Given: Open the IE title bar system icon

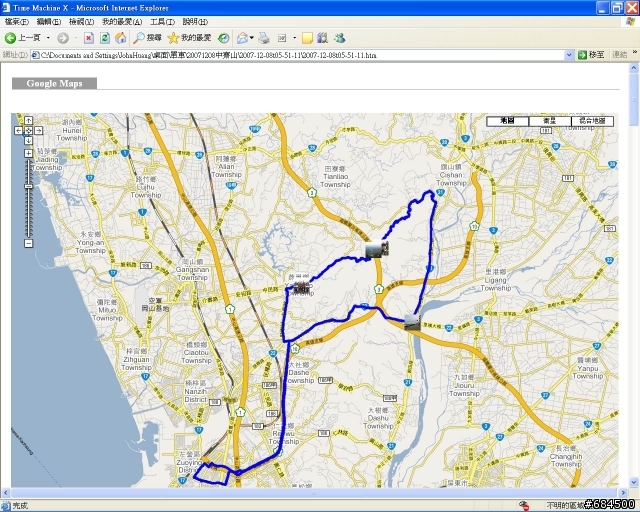Looking at the screenshot, I should 6,8.
